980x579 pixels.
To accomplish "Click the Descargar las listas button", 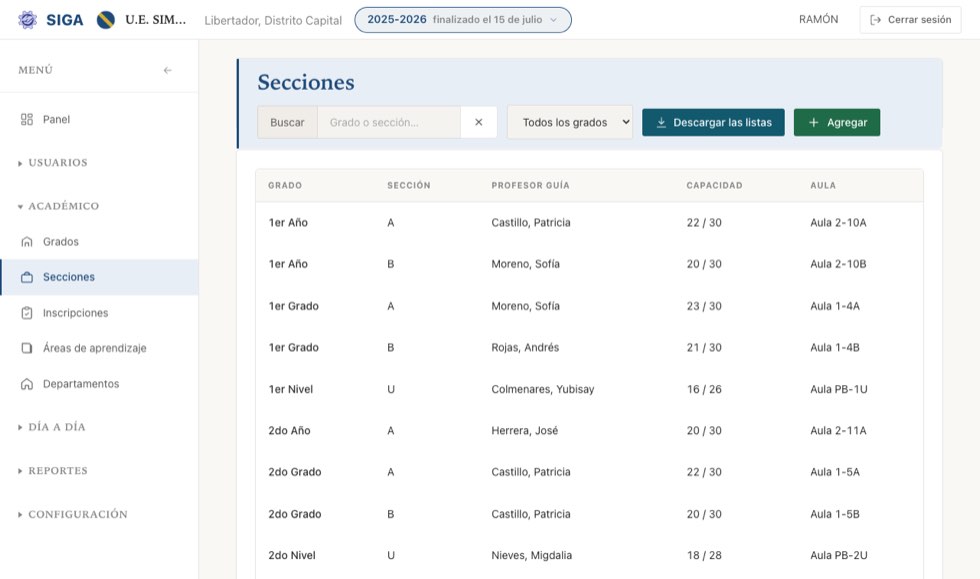I will [713, 123].
